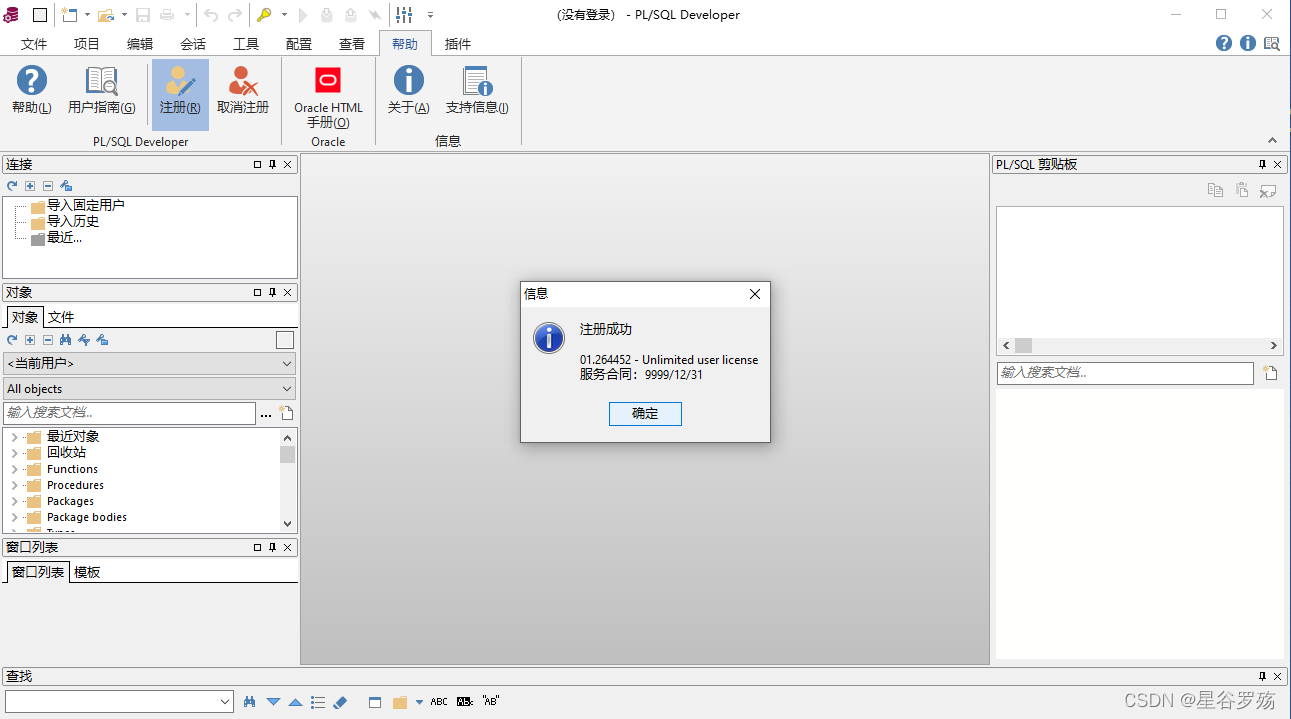Expand the Package bodies tree node
The image size is (1291, 719).
coord(14,517)
